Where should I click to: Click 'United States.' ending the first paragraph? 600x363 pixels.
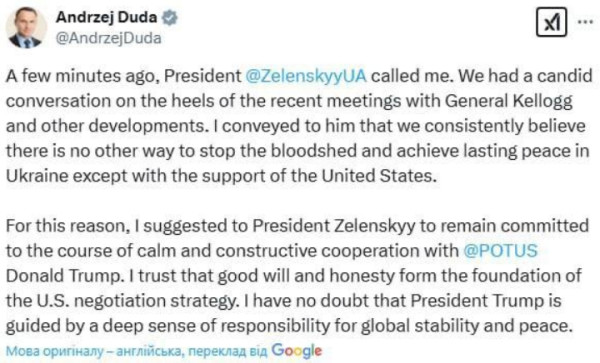(x=379, y=176)
